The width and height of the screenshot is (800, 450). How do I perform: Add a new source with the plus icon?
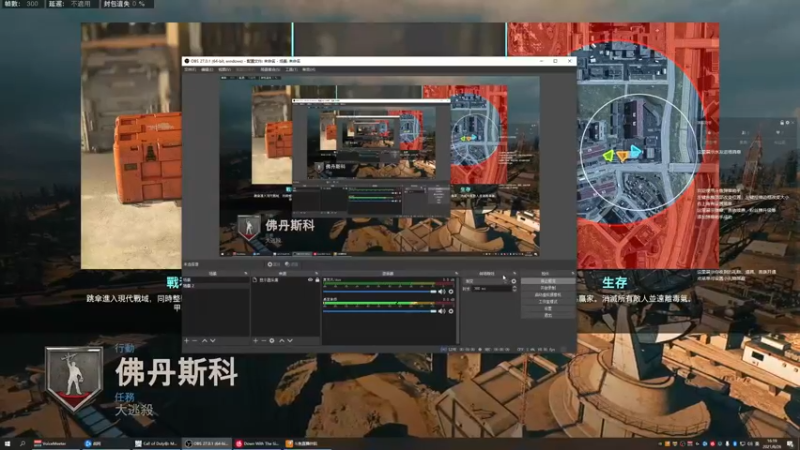tap(255, 340)
